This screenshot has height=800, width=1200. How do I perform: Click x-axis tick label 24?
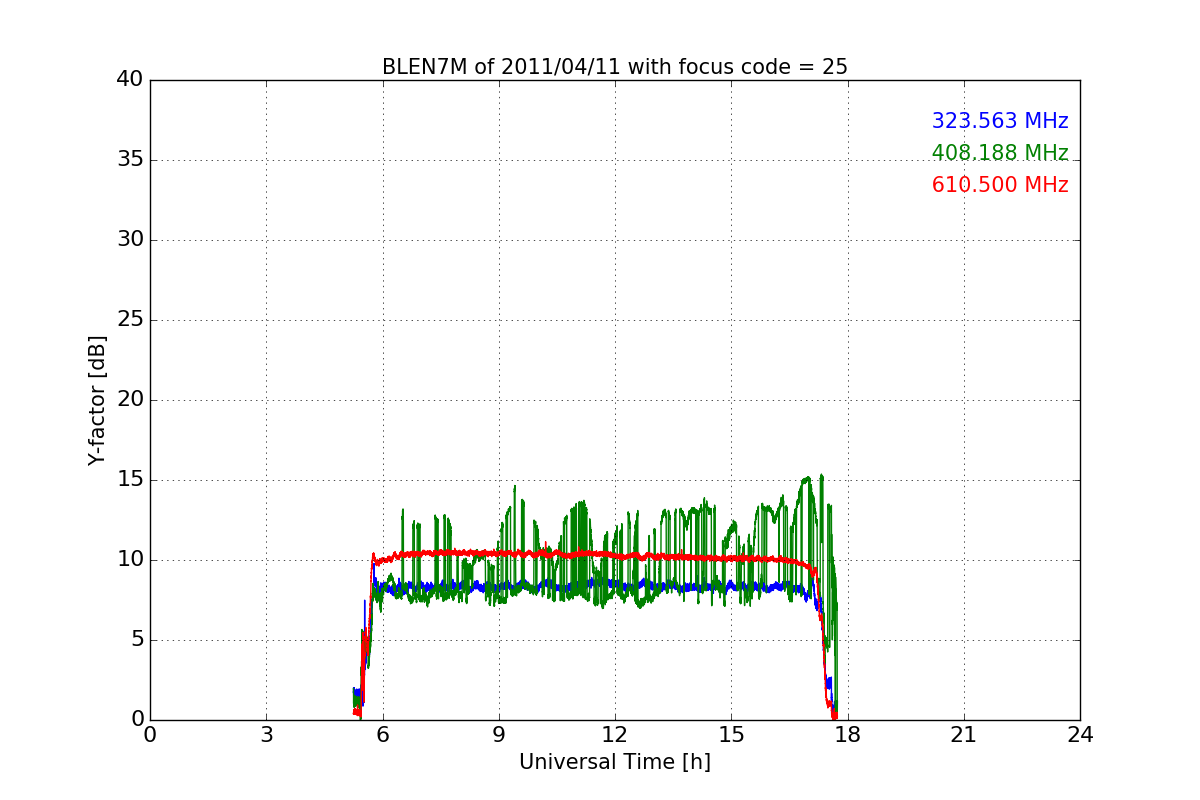[x=1080, y=735]
